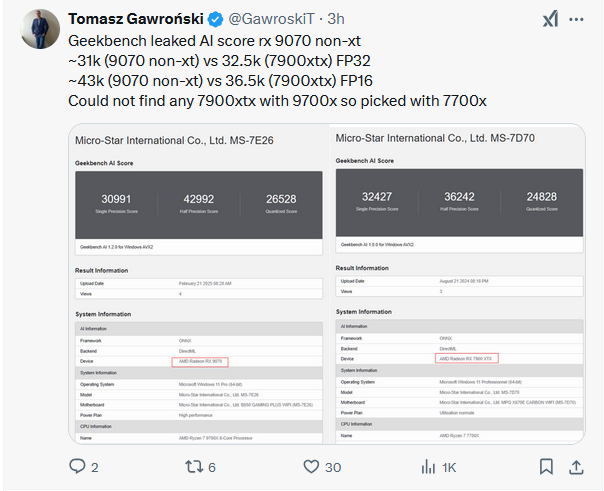Viewport: 604px width, 491px height.
Task: Bookmark this tweet
Action: (545, 467)
